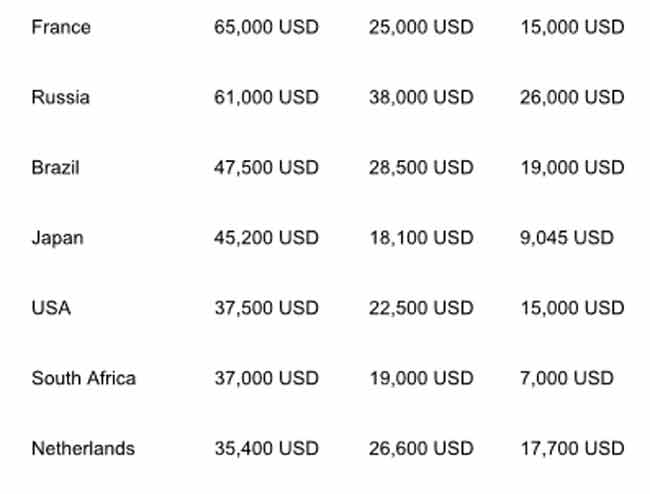650x494 pixels.
Task: Select the 22,500 USD cell
Action: tap(421, 308)
